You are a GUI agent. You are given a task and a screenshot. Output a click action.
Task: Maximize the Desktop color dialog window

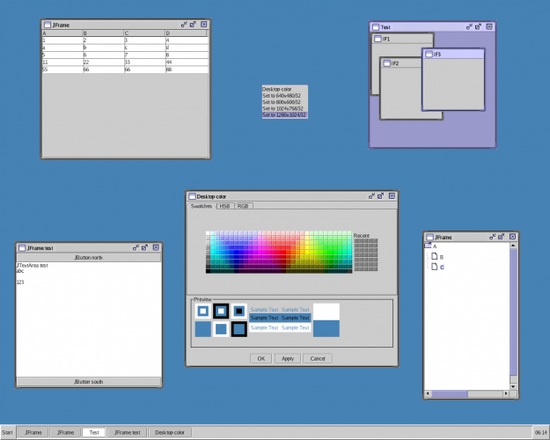(x=381, y=196)
